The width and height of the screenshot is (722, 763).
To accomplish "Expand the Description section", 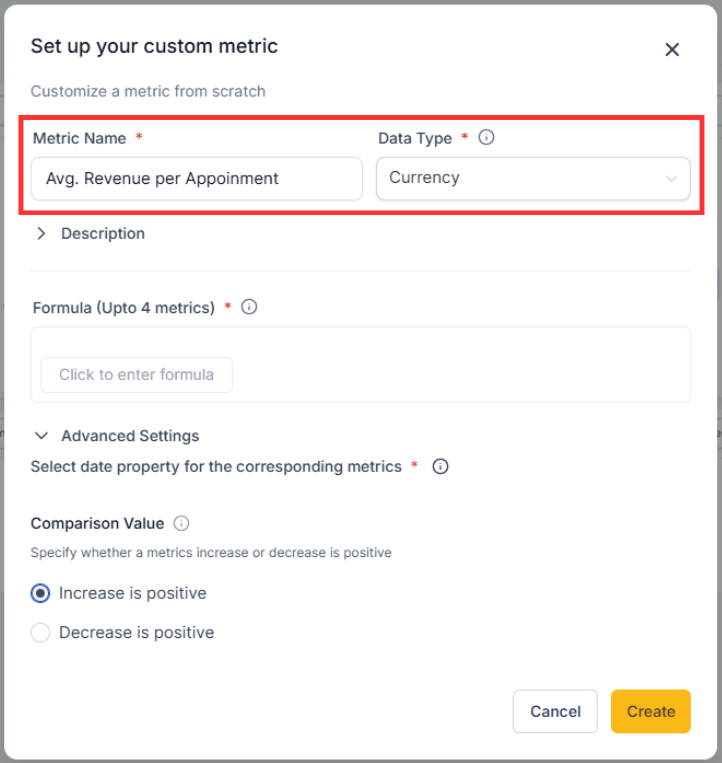I will coord(102,233).
